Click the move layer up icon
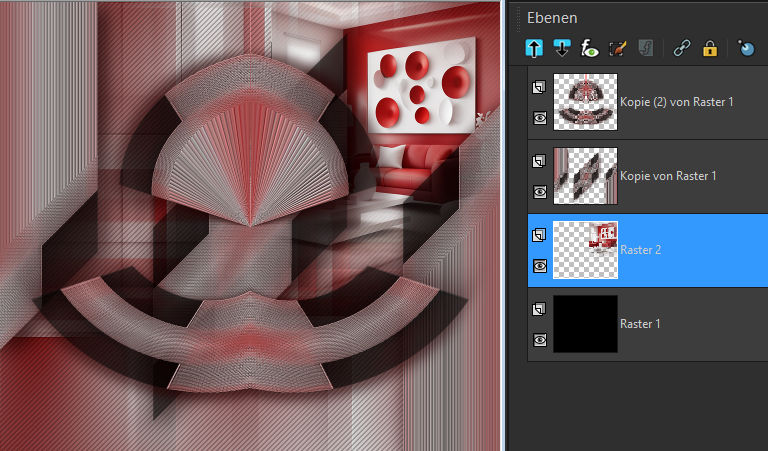Viewport: 768px width, 451px height. tap(534, 48)
